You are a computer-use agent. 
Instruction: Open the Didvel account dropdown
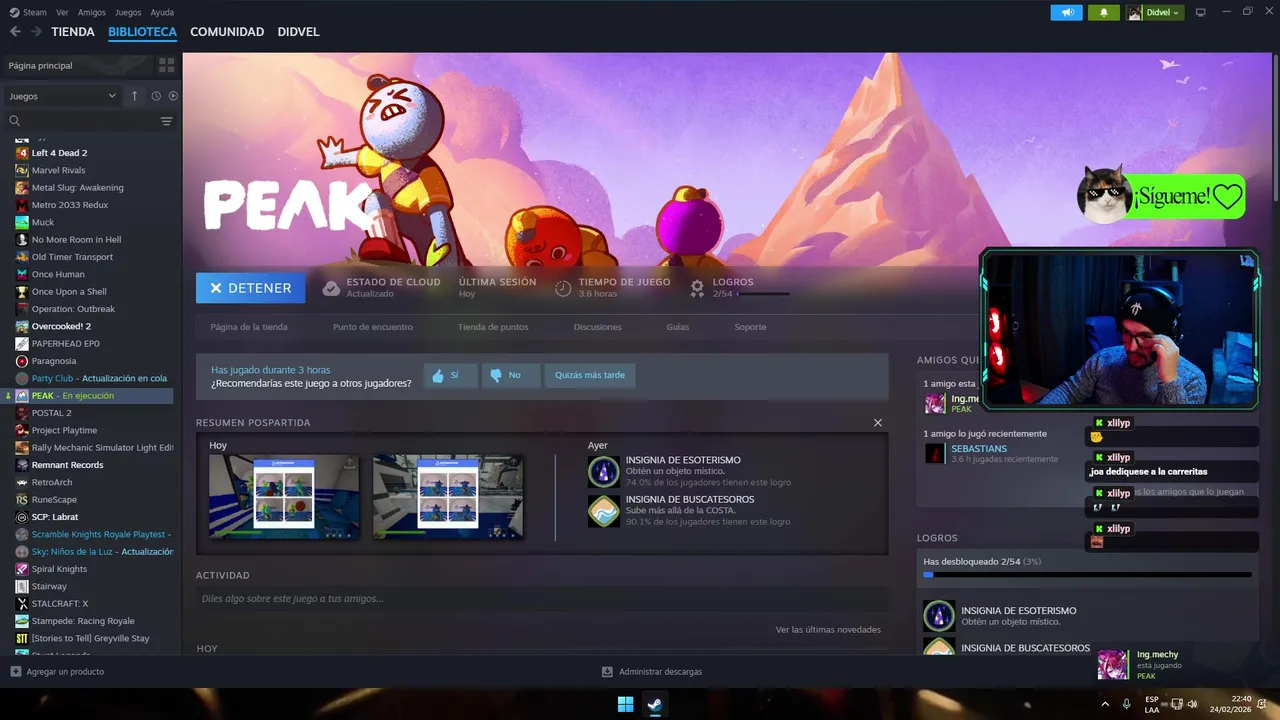tap(1155, 12)
